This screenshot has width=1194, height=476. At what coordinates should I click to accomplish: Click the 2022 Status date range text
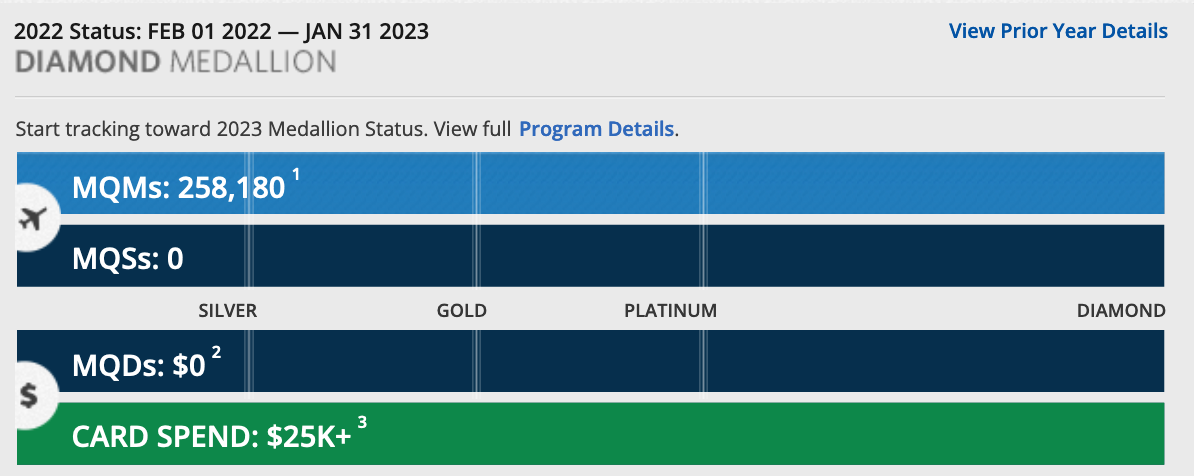222,31
